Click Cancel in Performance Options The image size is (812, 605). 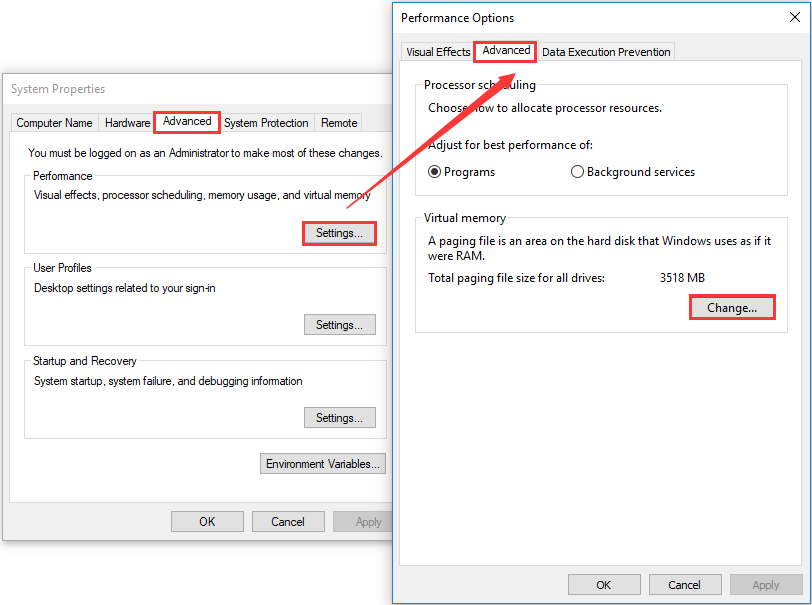[x=685, y=584]
